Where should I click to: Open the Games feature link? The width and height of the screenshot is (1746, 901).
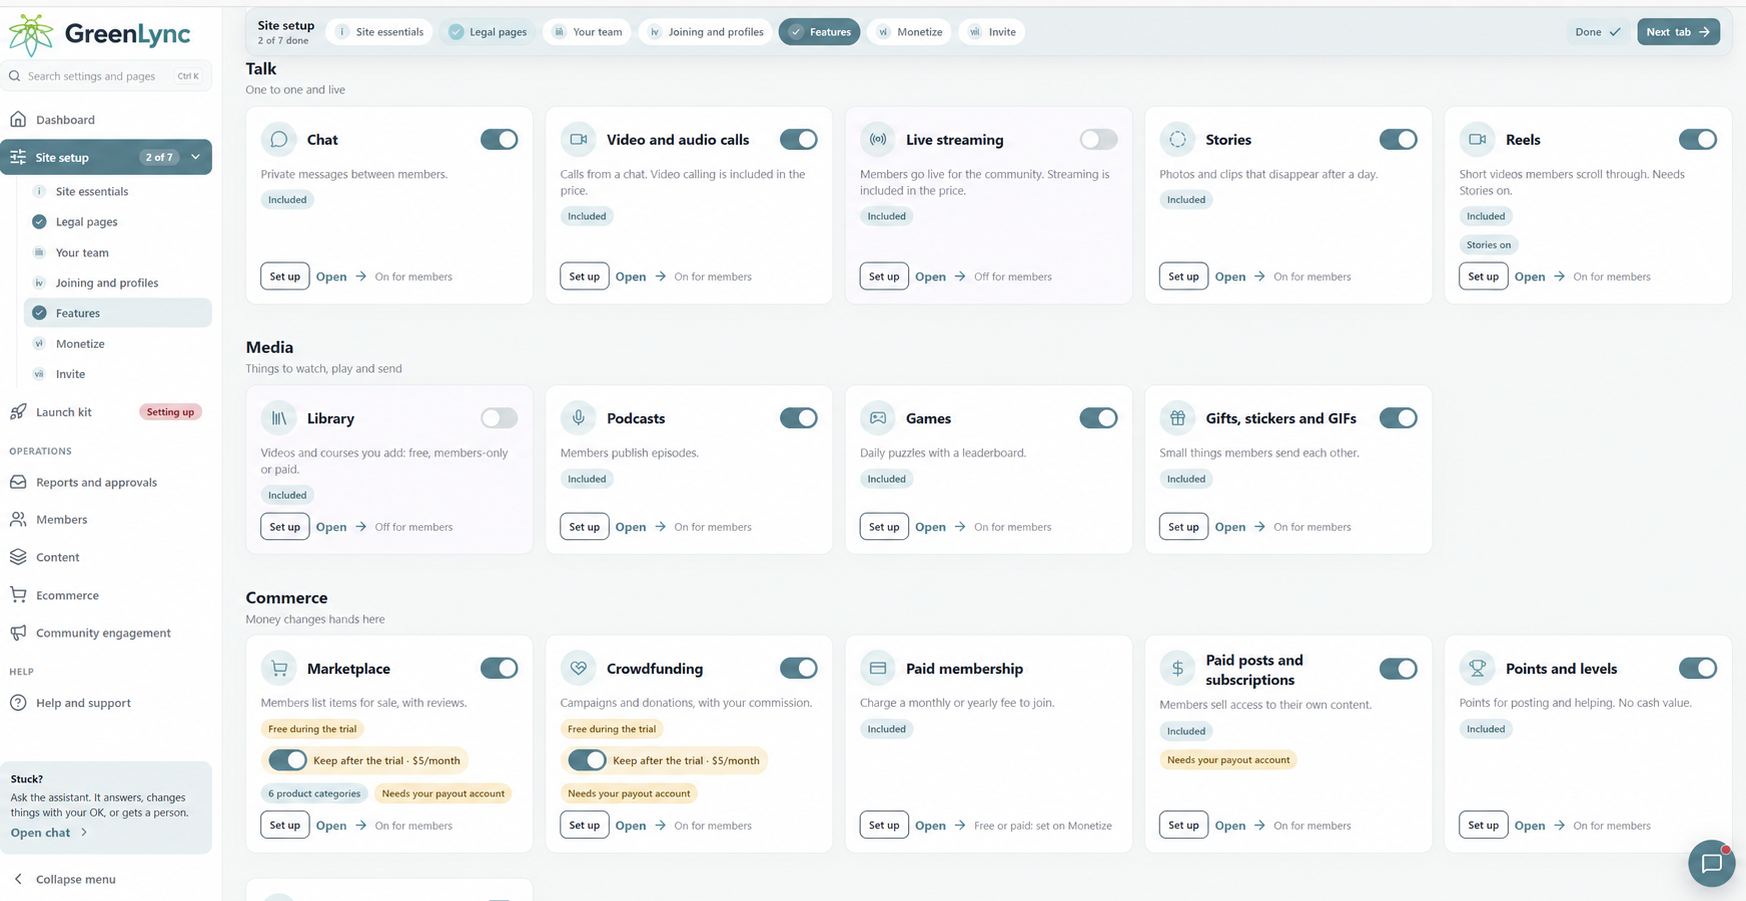pyautogui.click(x=940, y=527)
